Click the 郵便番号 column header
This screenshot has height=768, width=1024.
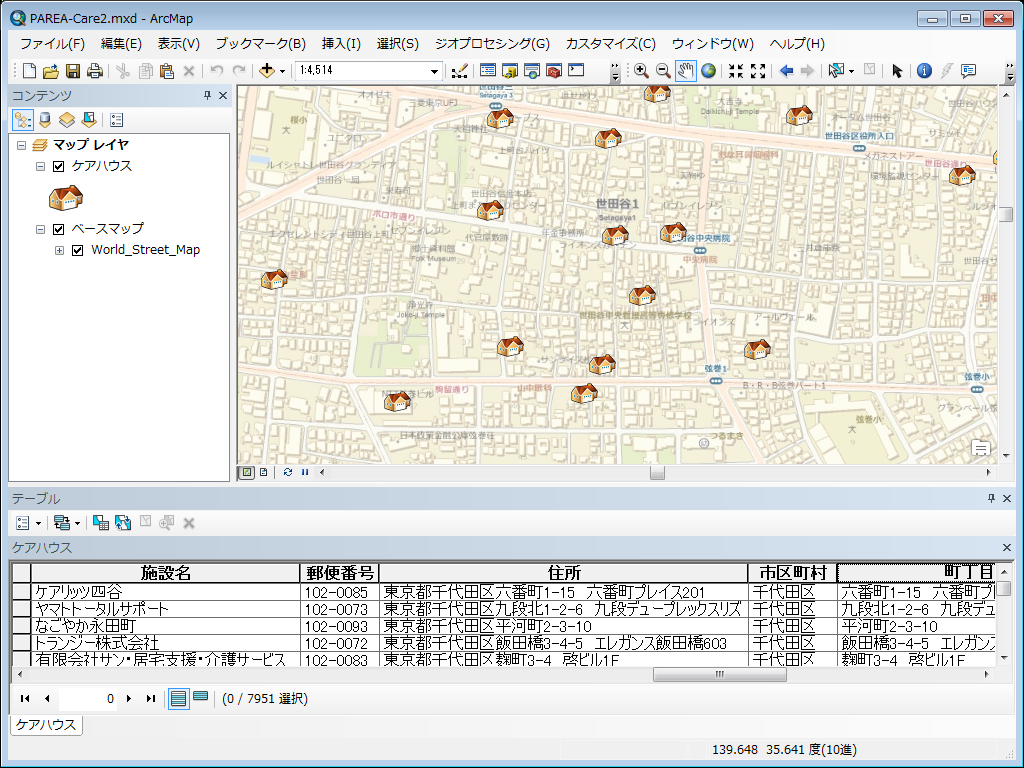point(340,573)
